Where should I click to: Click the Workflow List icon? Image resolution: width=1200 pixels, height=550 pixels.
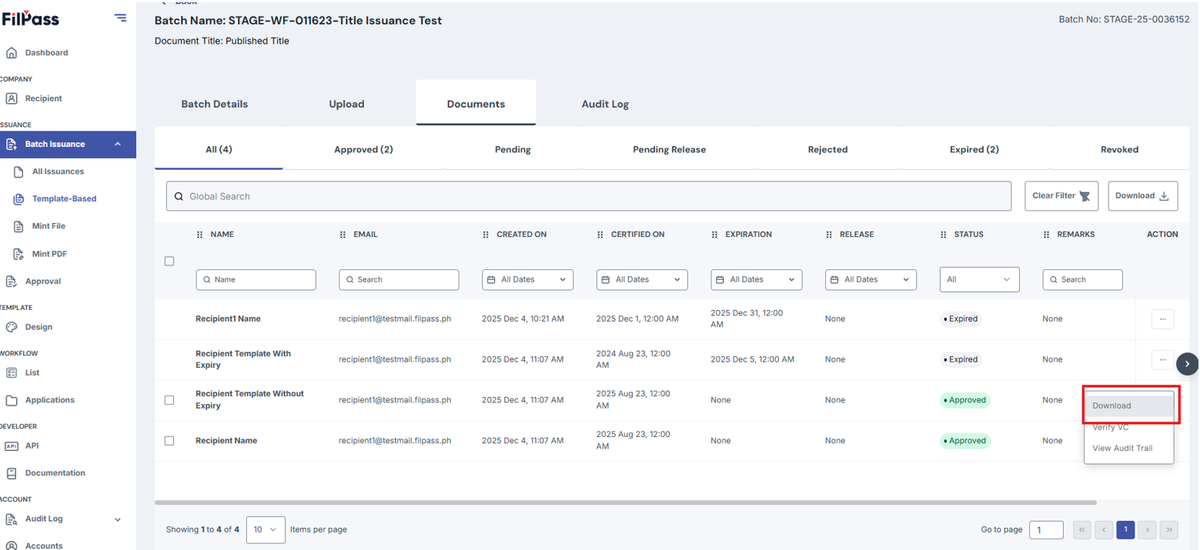tap(11, 372)
